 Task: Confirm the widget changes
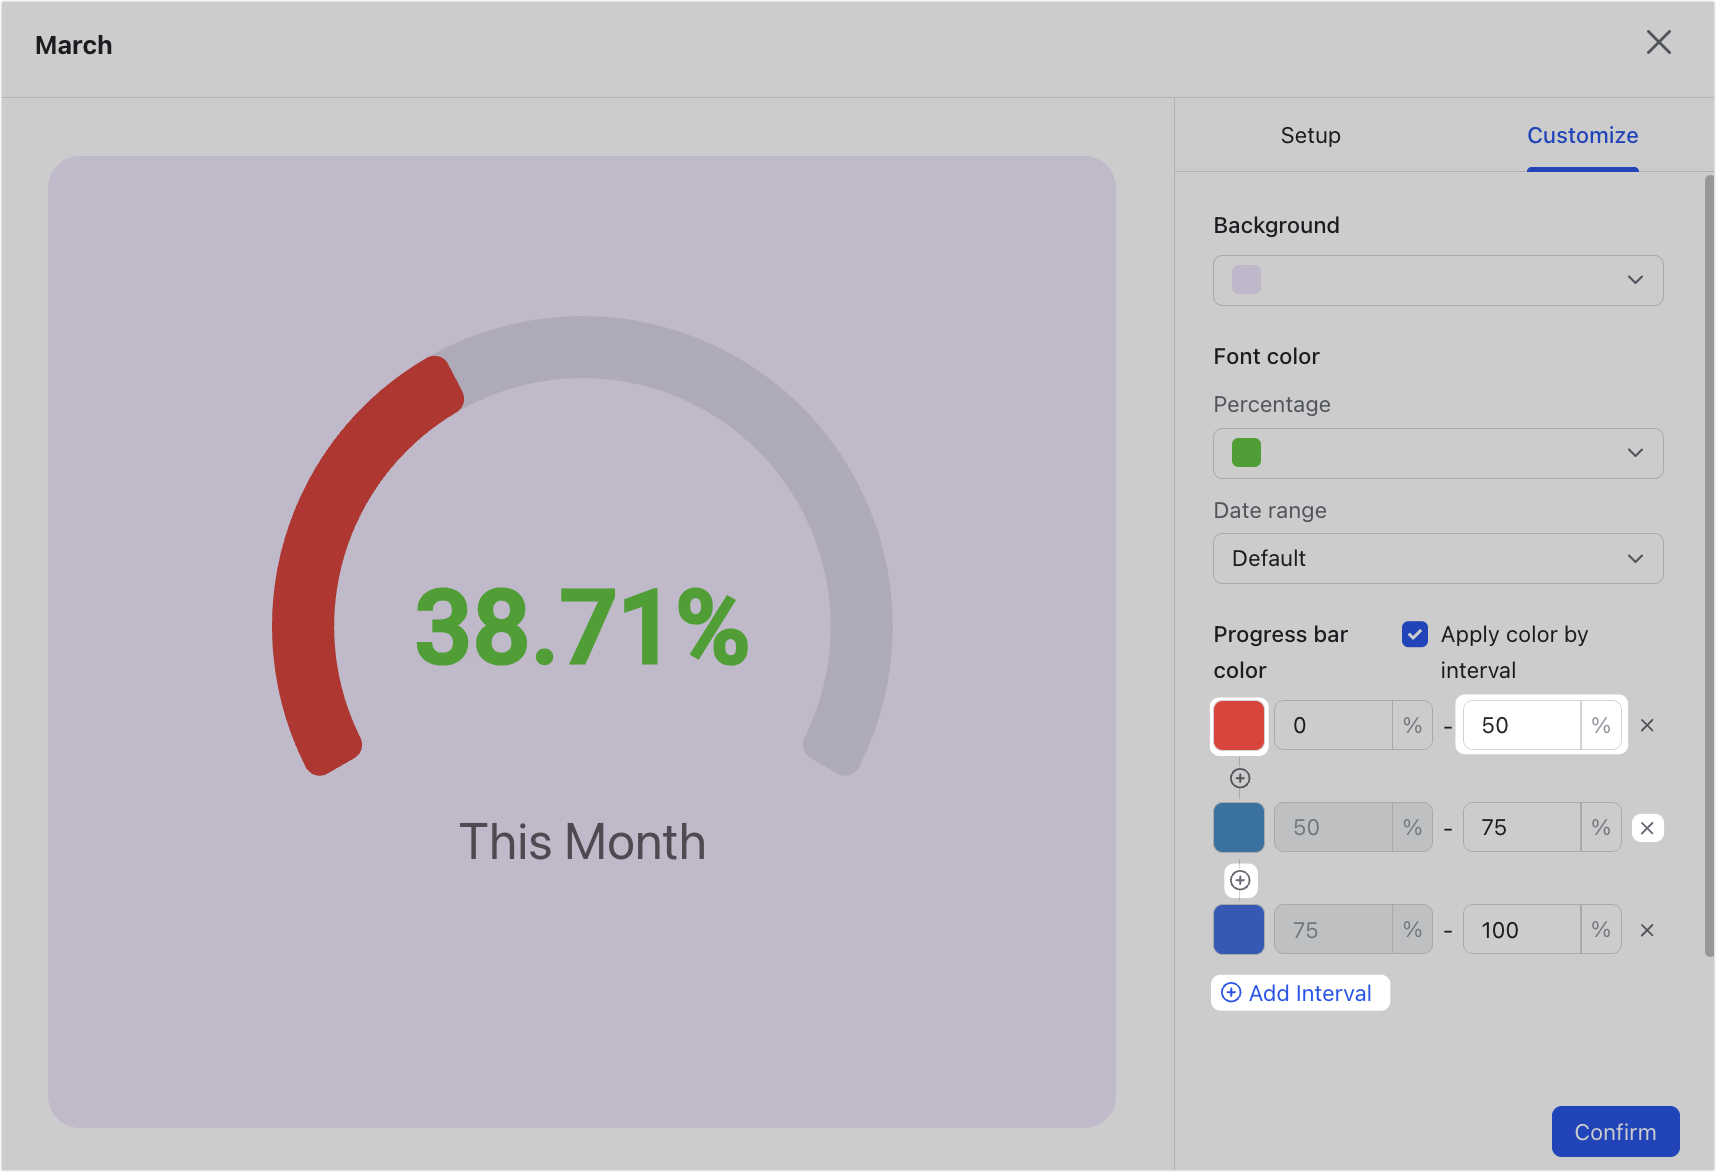coord(1615,1131)
